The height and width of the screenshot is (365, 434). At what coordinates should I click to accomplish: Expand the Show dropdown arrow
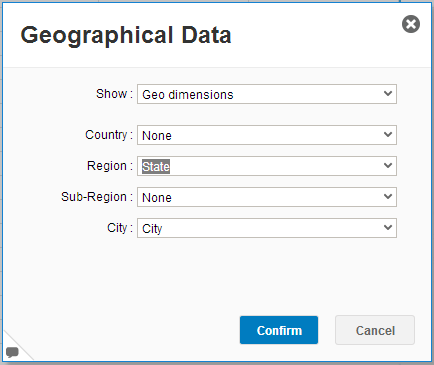[388, 94]
